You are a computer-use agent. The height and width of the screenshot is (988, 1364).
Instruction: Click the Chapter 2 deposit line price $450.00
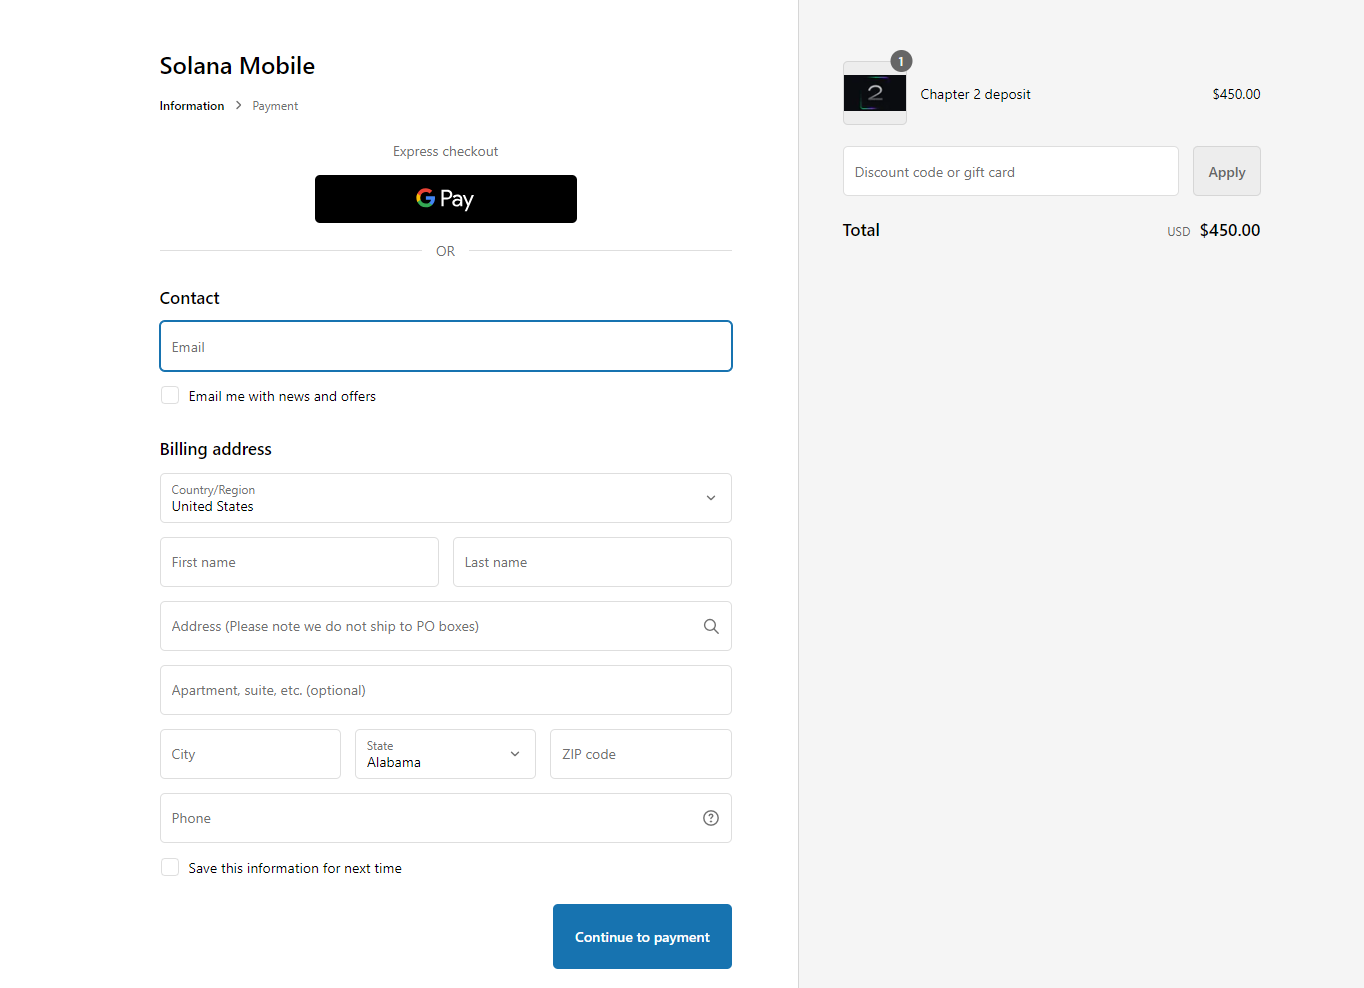[x=1236, y=94]
